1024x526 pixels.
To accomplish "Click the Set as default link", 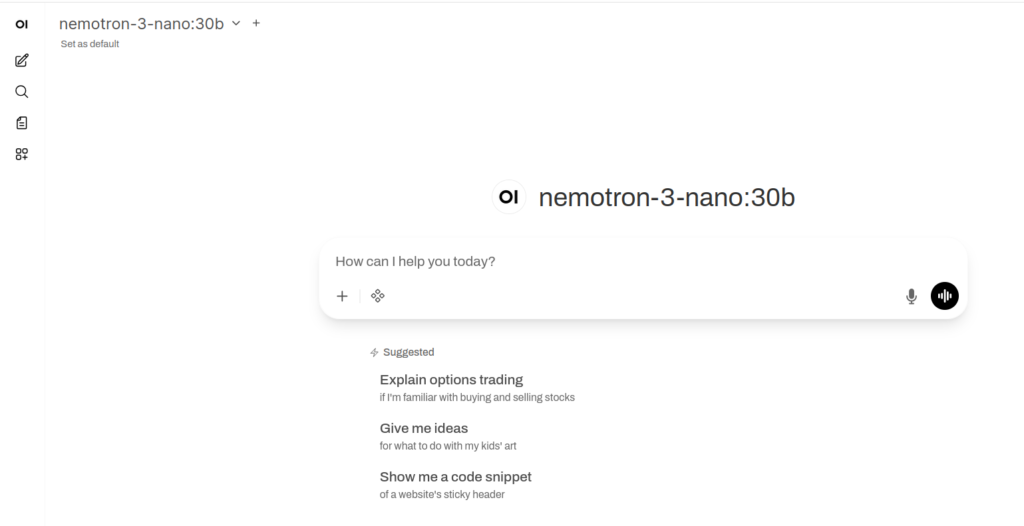I will [90, 44].
